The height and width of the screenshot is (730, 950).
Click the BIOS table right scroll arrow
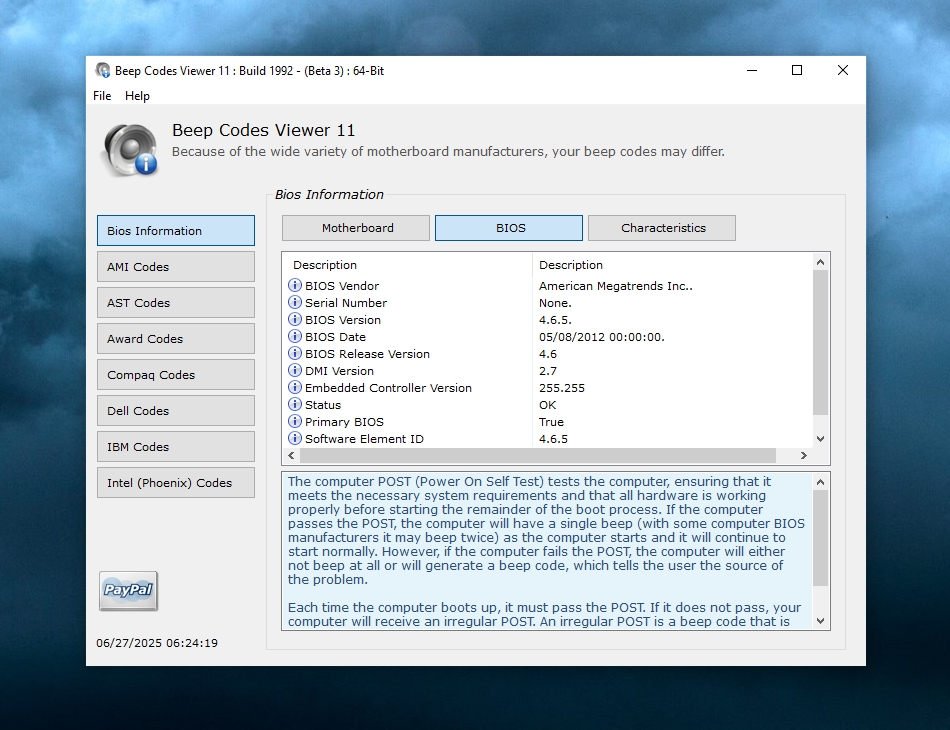coord(804,456)
